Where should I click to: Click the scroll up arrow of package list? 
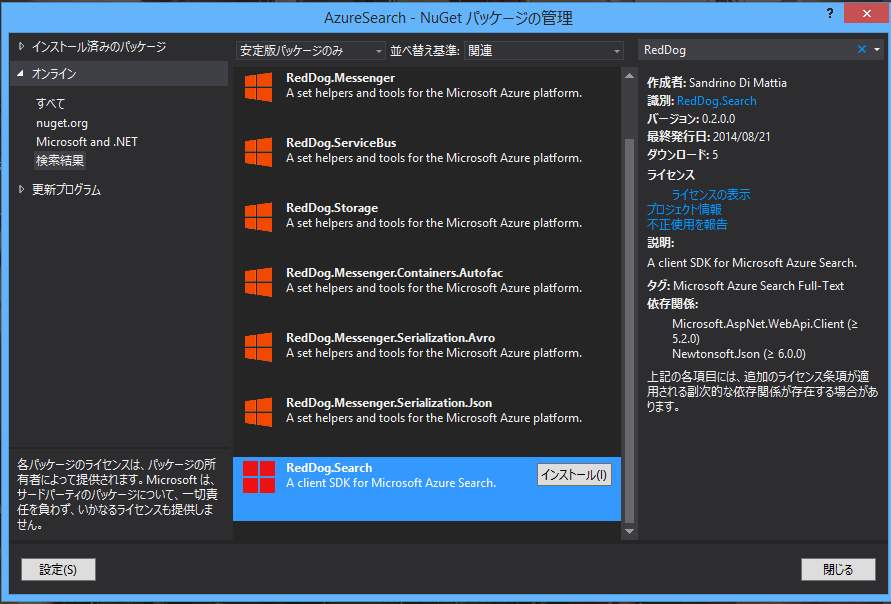point(629,76)
